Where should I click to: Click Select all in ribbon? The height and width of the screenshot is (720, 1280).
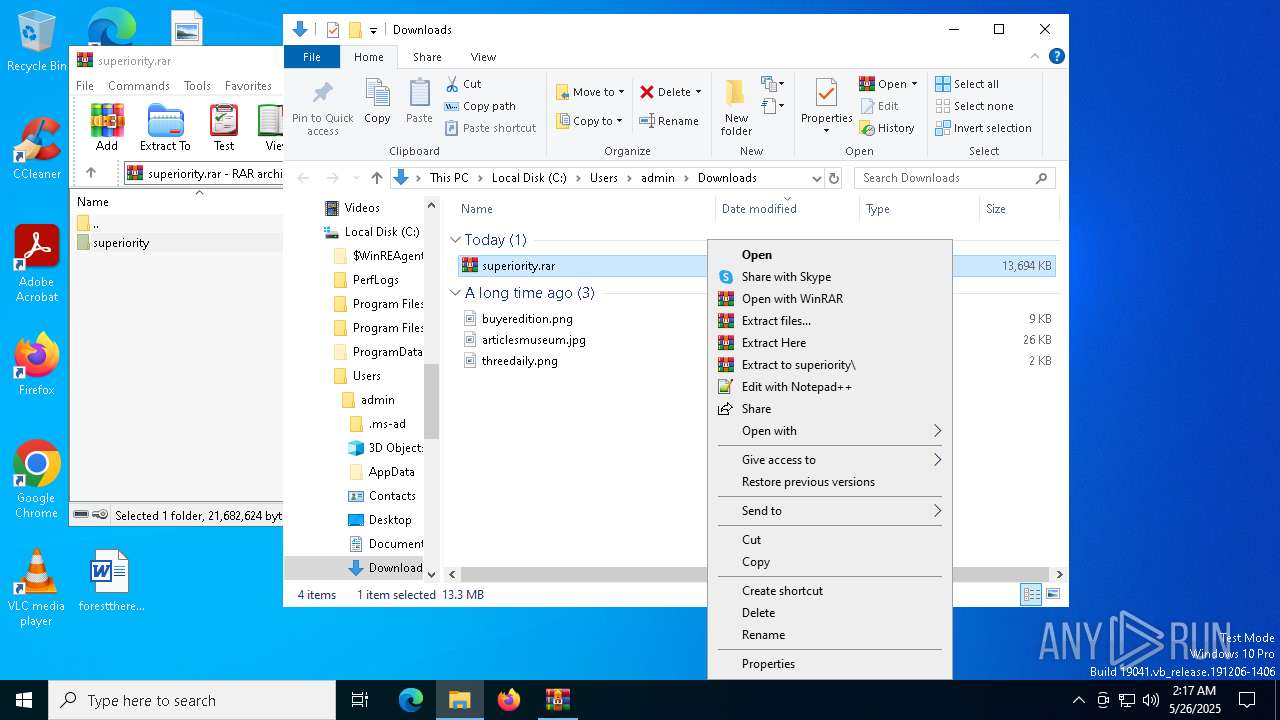967,84
